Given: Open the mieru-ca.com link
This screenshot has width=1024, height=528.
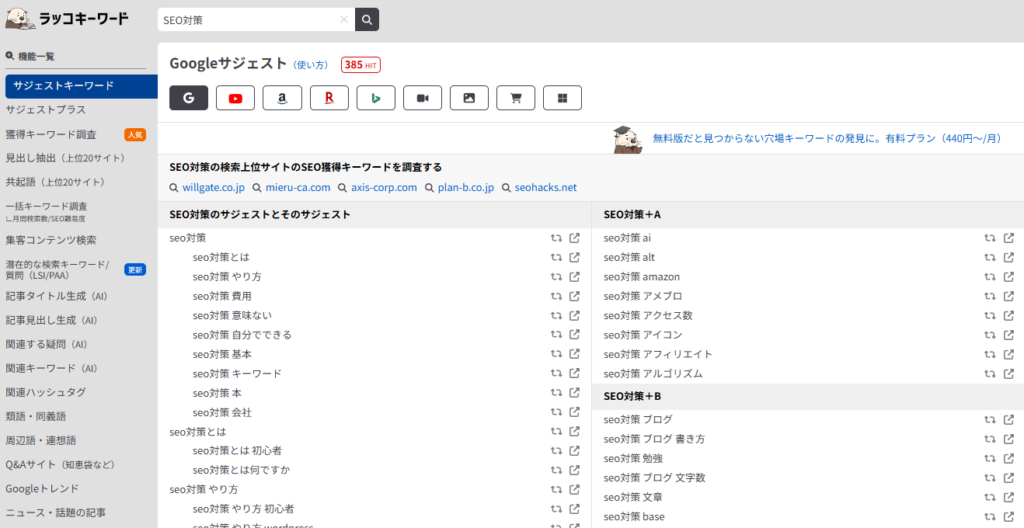Looking at the screenshot, I should (x=298, y=188).
